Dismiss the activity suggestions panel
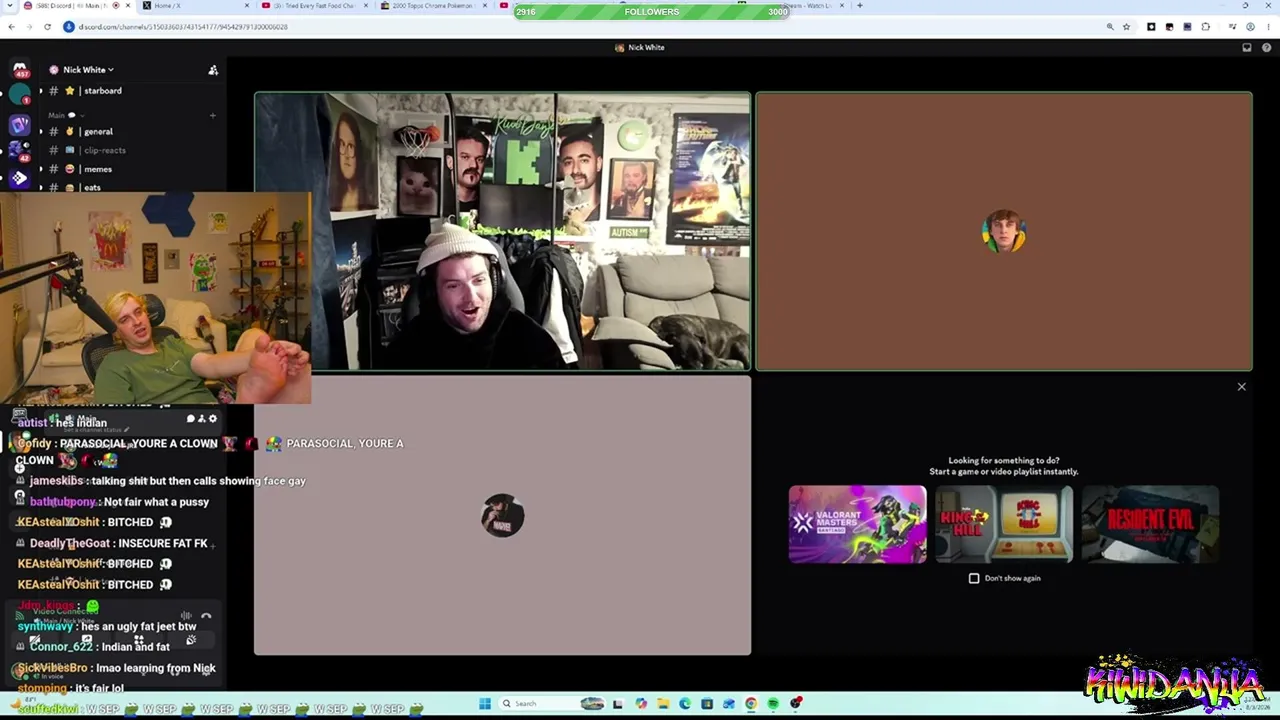 tap(1242, 387)
